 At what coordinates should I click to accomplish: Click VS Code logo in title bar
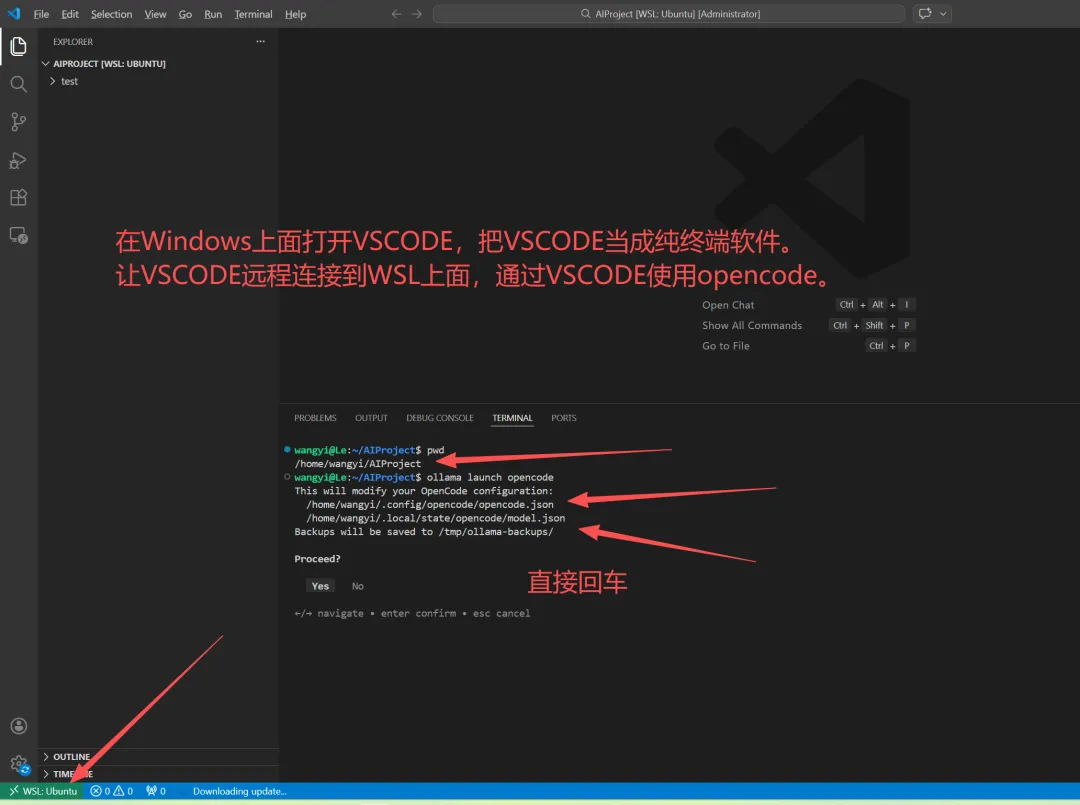coord(14,13)
